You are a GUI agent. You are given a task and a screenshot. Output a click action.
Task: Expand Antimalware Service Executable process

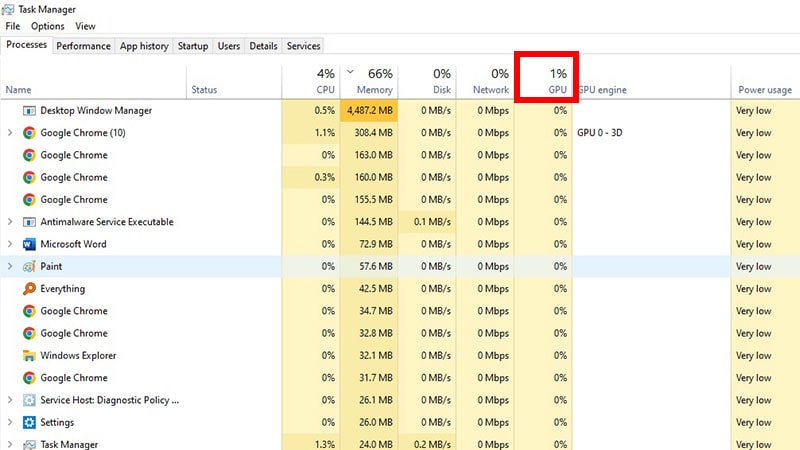click(10, 222)
